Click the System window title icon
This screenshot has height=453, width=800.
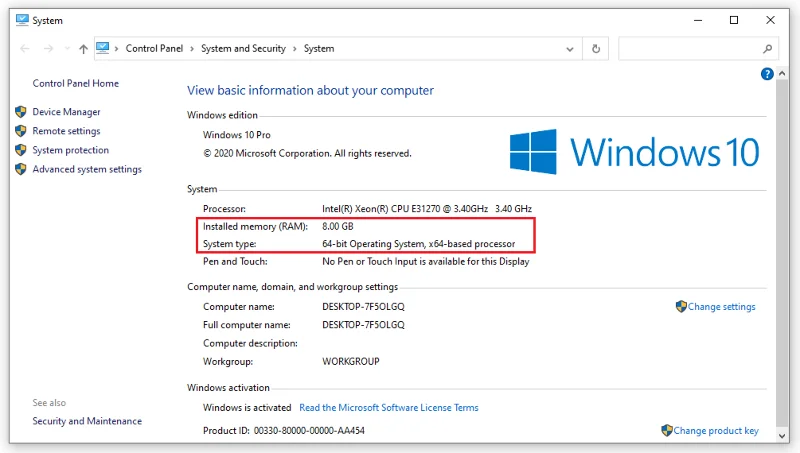tap(22, 20)
